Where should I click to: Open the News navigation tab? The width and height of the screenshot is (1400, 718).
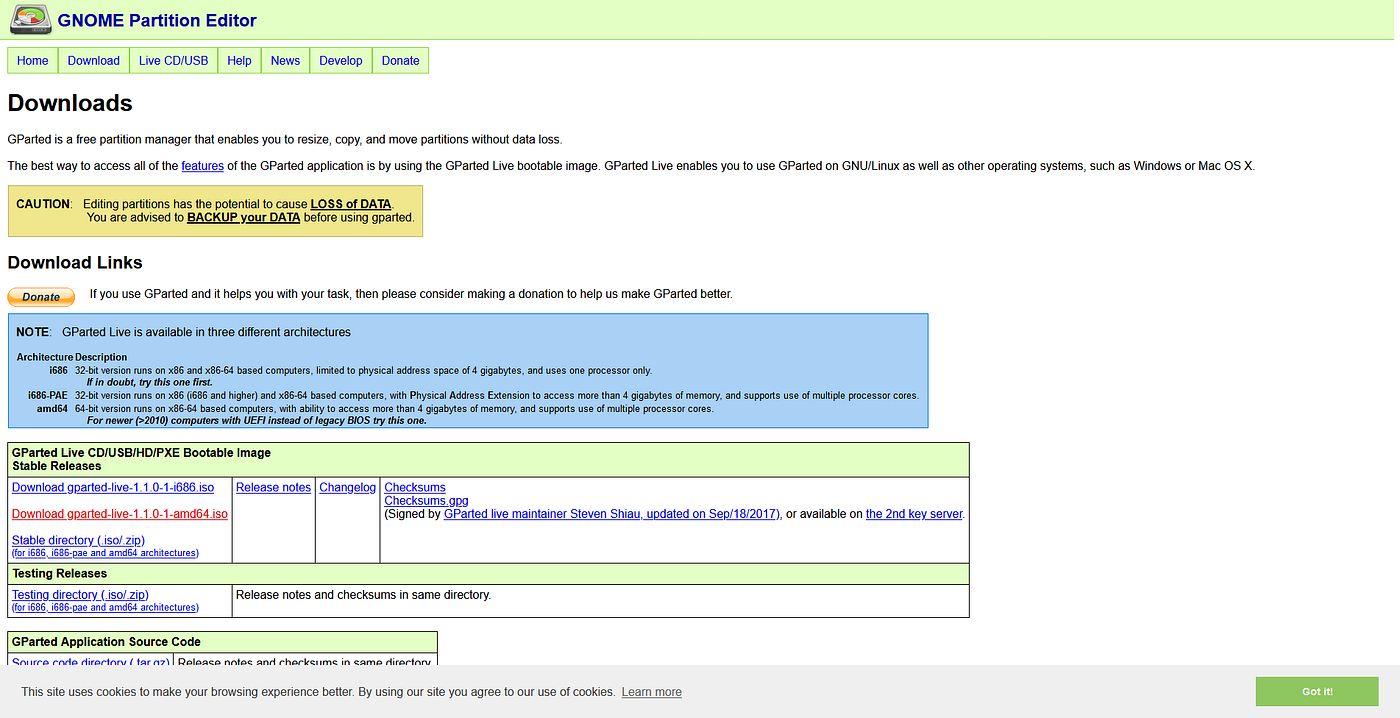pos(285,61)
